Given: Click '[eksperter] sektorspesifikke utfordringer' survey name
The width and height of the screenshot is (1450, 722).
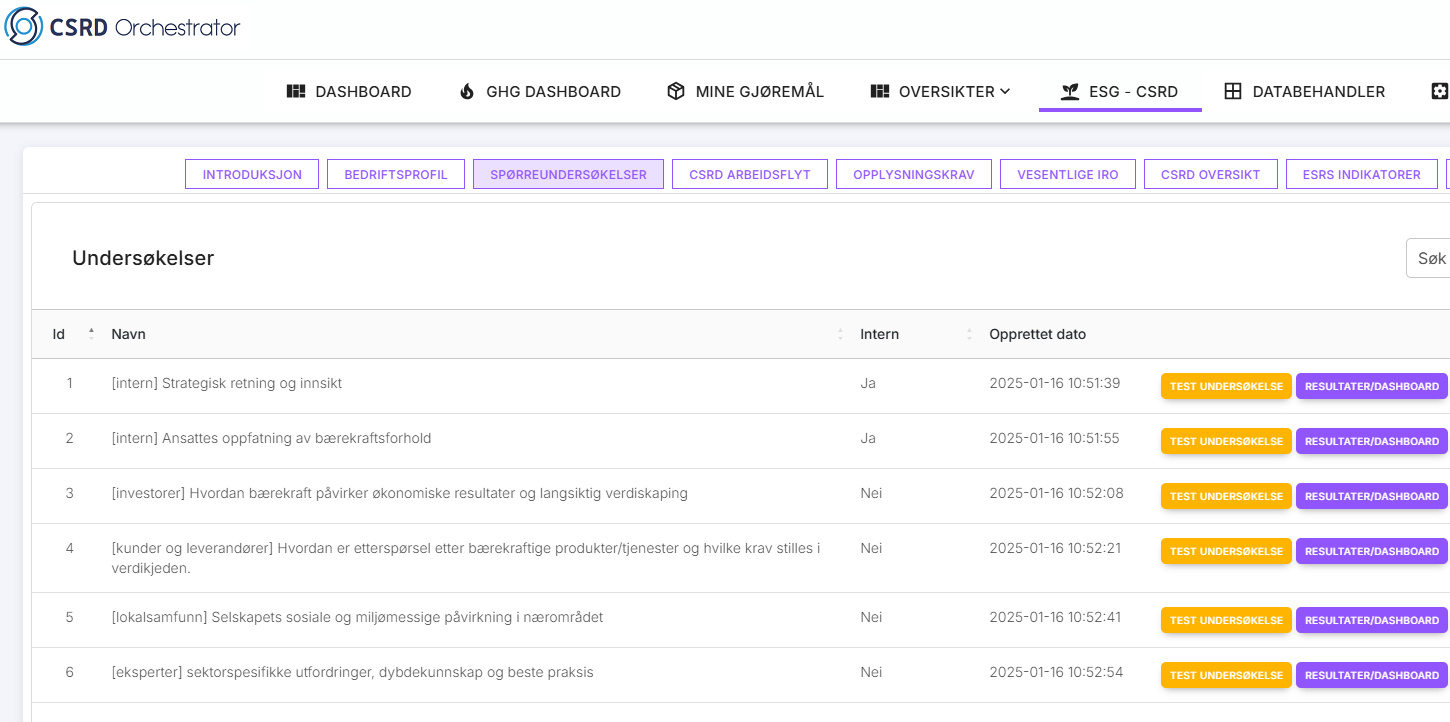Looking at the screenshot, I should 353,672.
